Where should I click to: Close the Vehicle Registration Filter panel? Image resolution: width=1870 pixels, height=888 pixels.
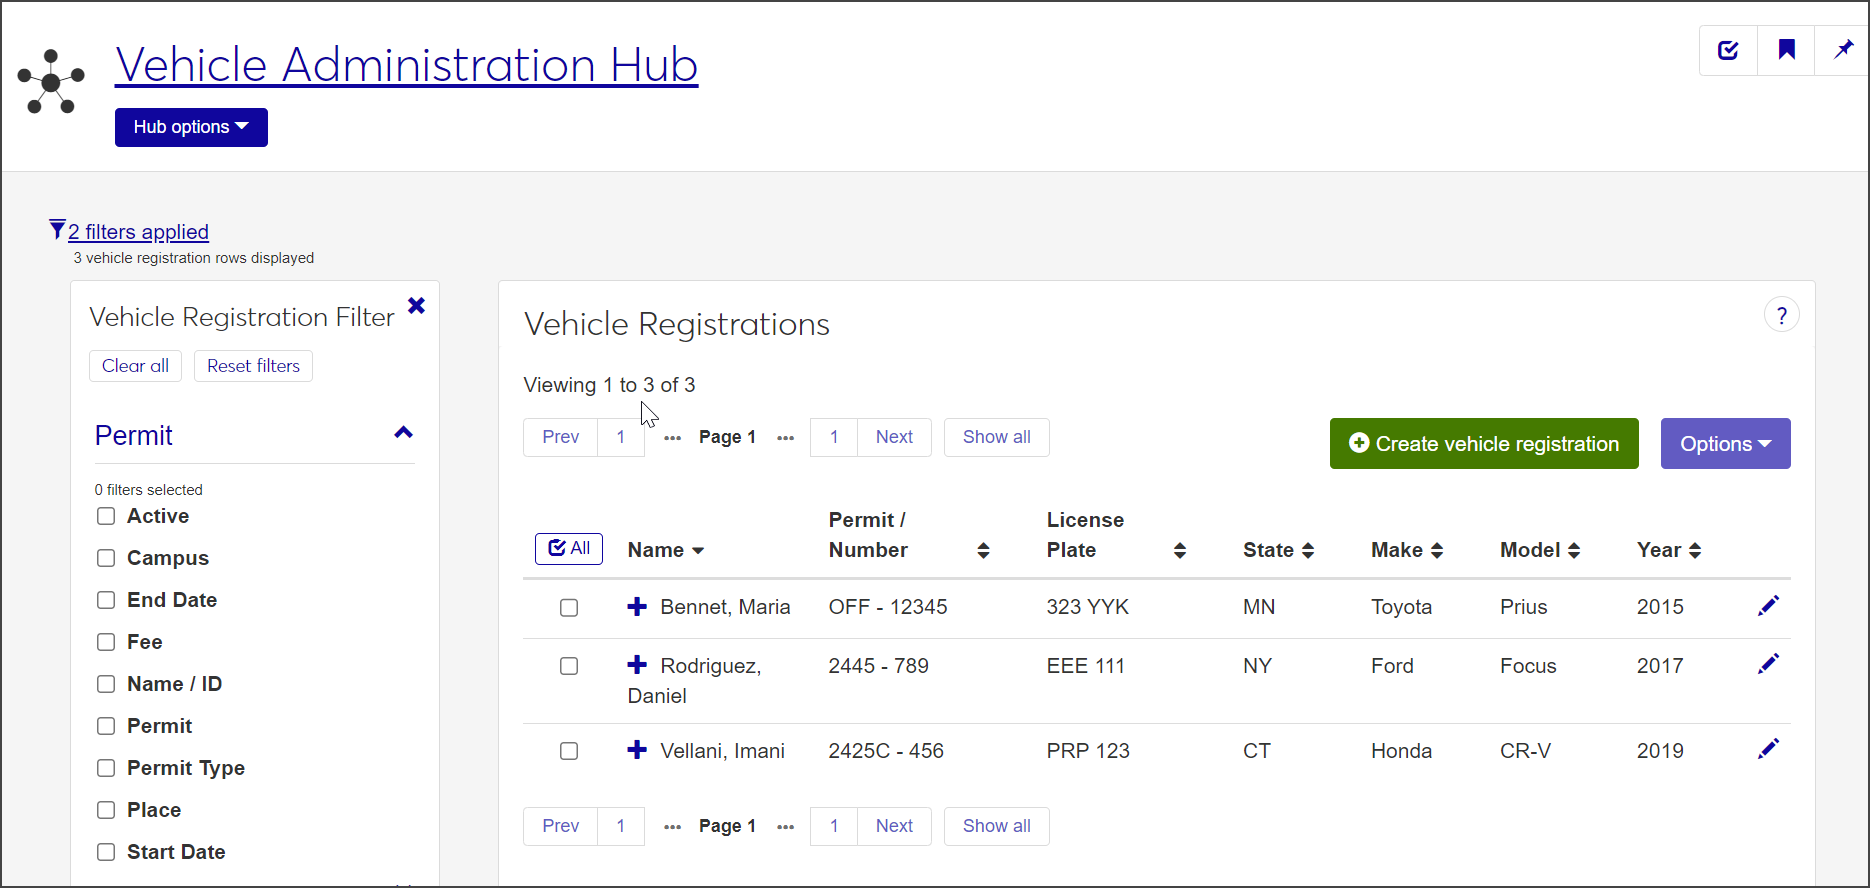pos(416,306)
